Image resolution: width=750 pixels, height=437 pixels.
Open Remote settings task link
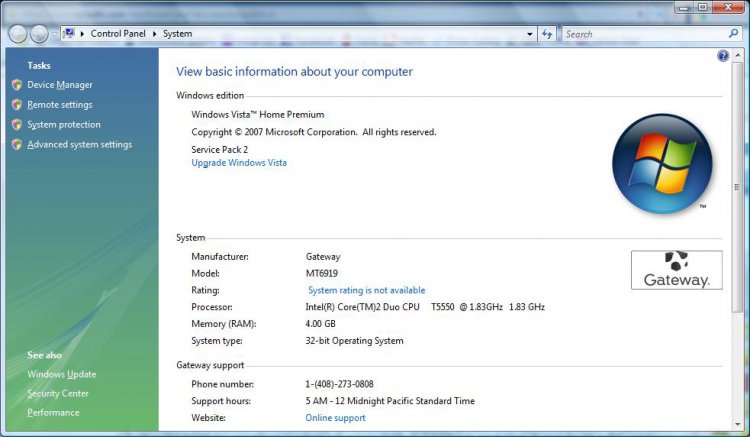click(60, 105)
